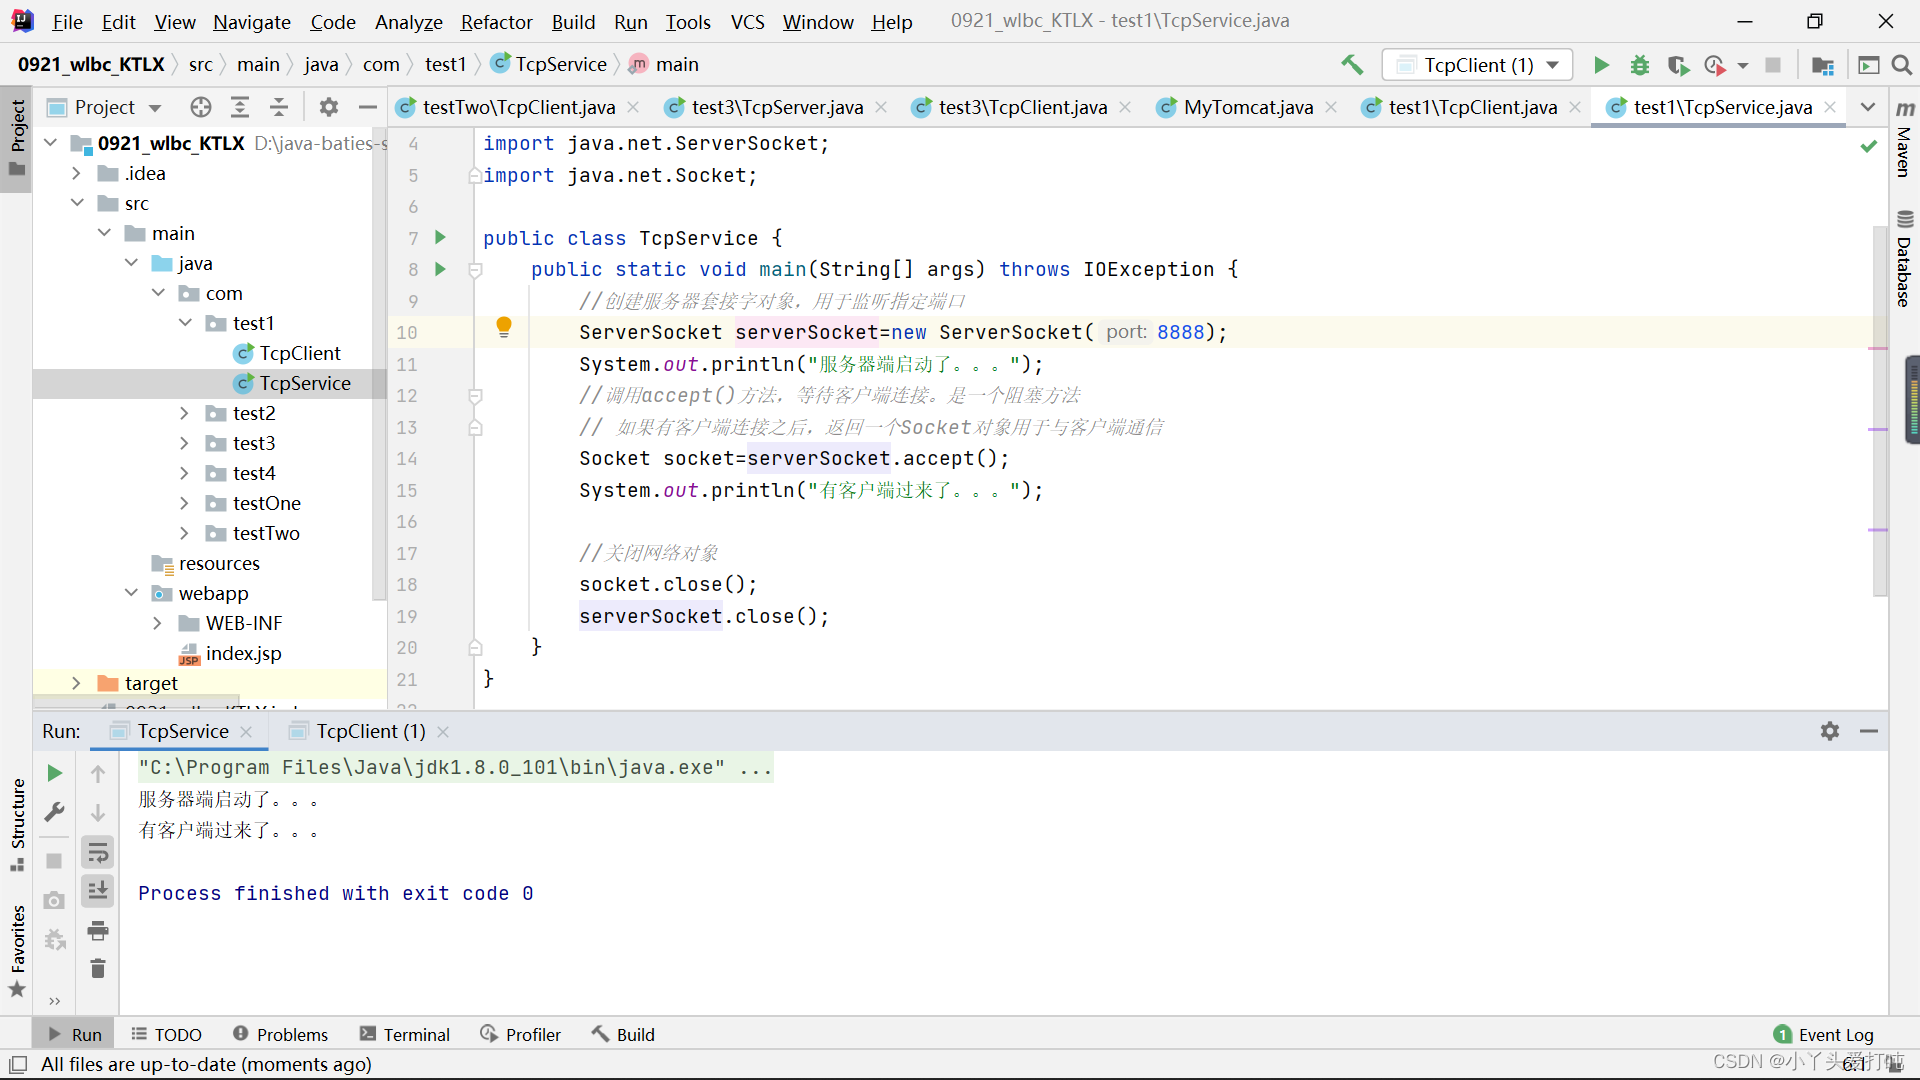Viewport: 1920px width, 1080px height.
Task: Collapse the src folder
Action: click(76, 203)
